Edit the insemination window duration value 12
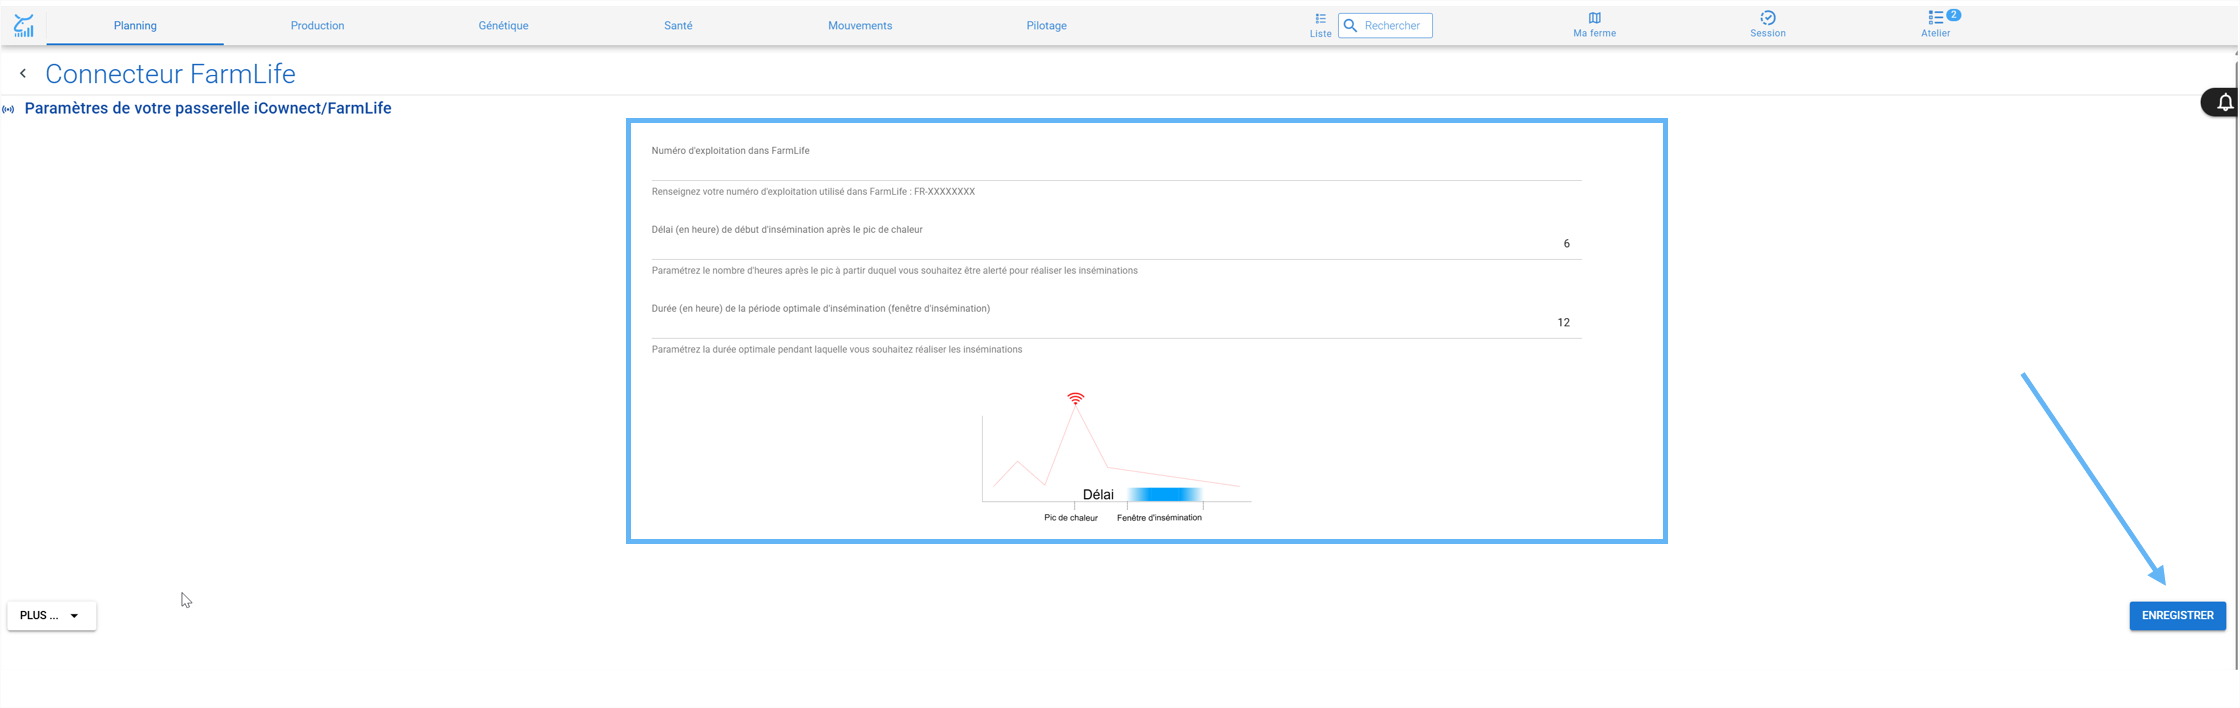Screen dimensions: 2240x708 (x=1116, y=323)
